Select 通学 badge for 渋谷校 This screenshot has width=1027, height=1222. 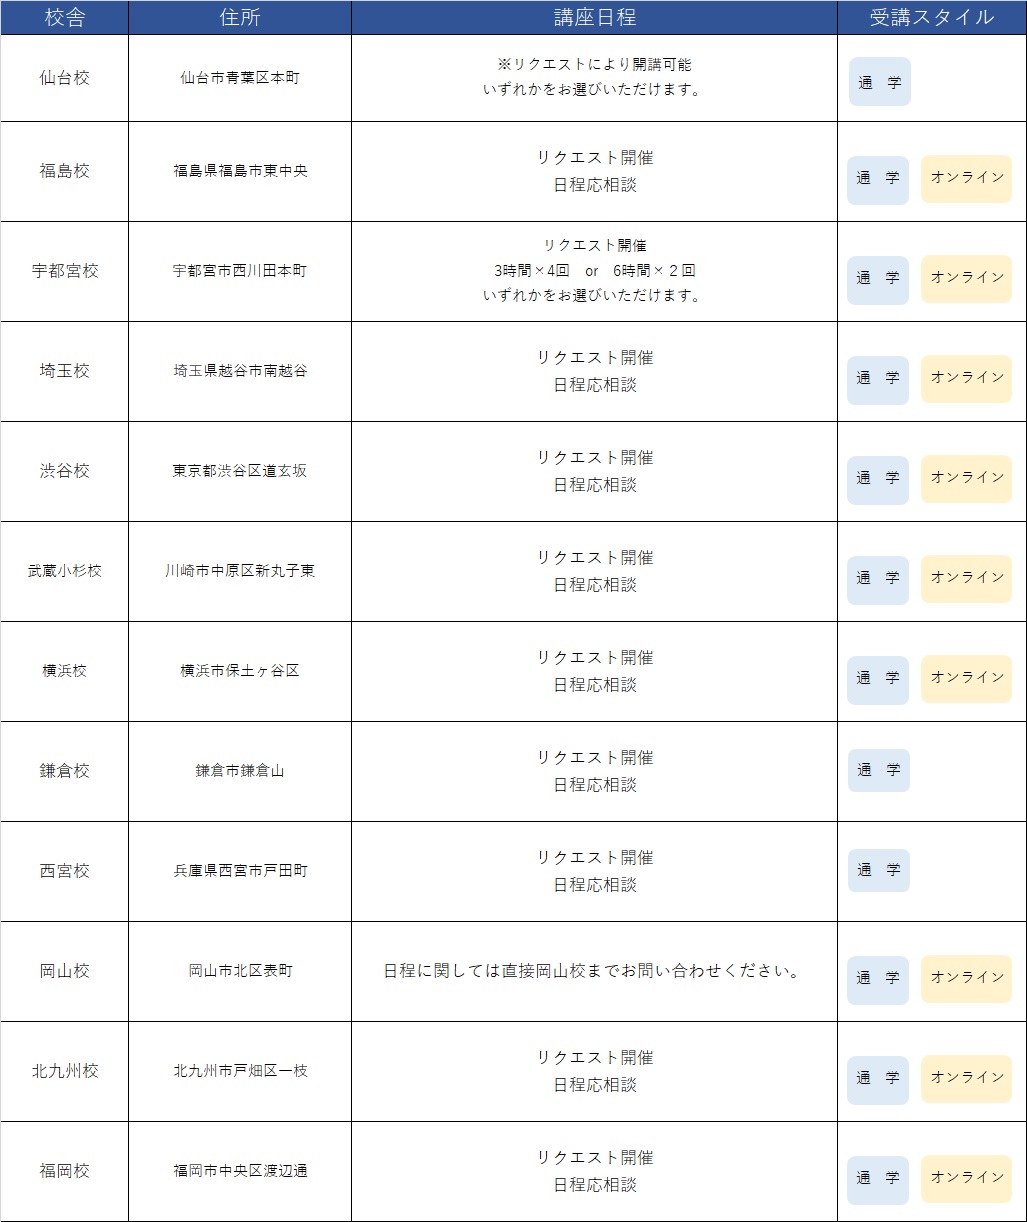point(878,478)
